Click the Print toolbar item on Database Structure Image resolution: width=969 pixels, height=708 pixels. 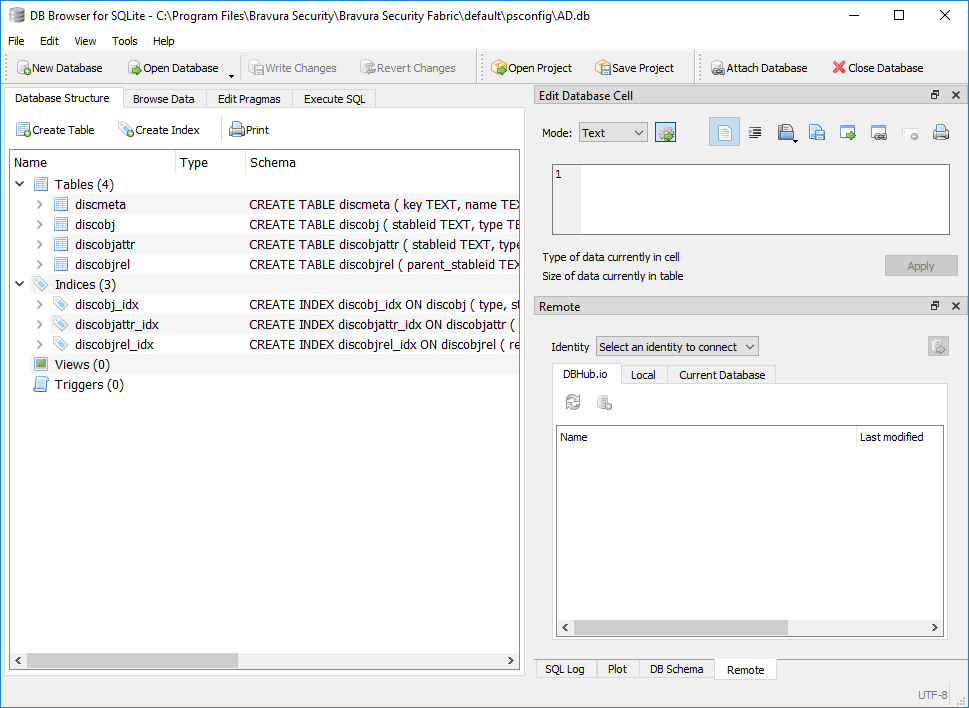tap(248, 129)
